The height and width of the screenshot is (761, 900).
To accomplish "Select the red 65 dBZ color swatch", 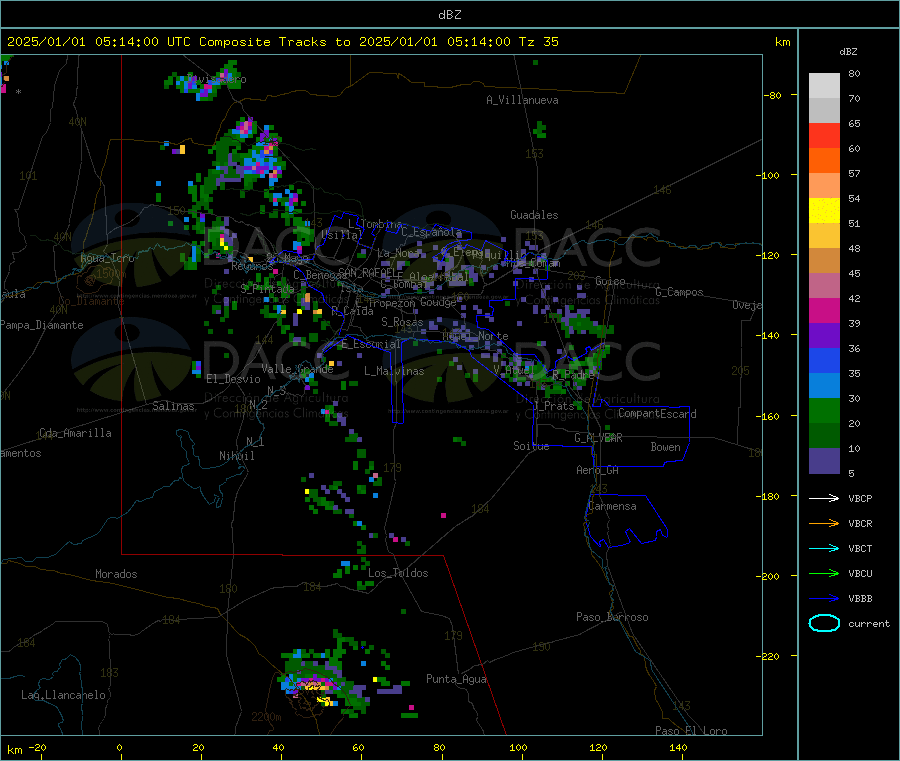I will [824, 135].
